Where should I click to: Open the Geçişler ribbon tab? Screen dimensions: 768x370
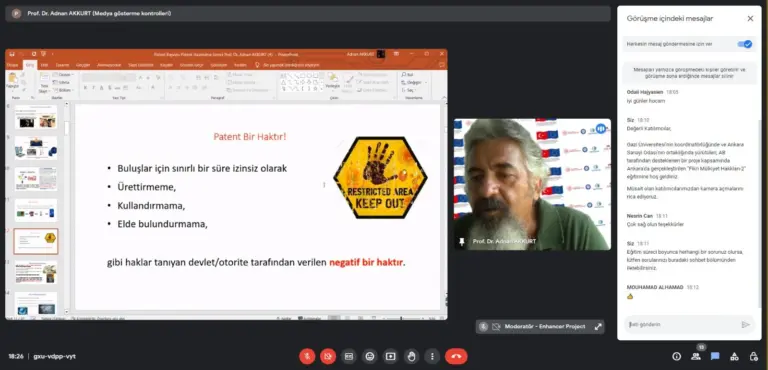click(83, 65)
